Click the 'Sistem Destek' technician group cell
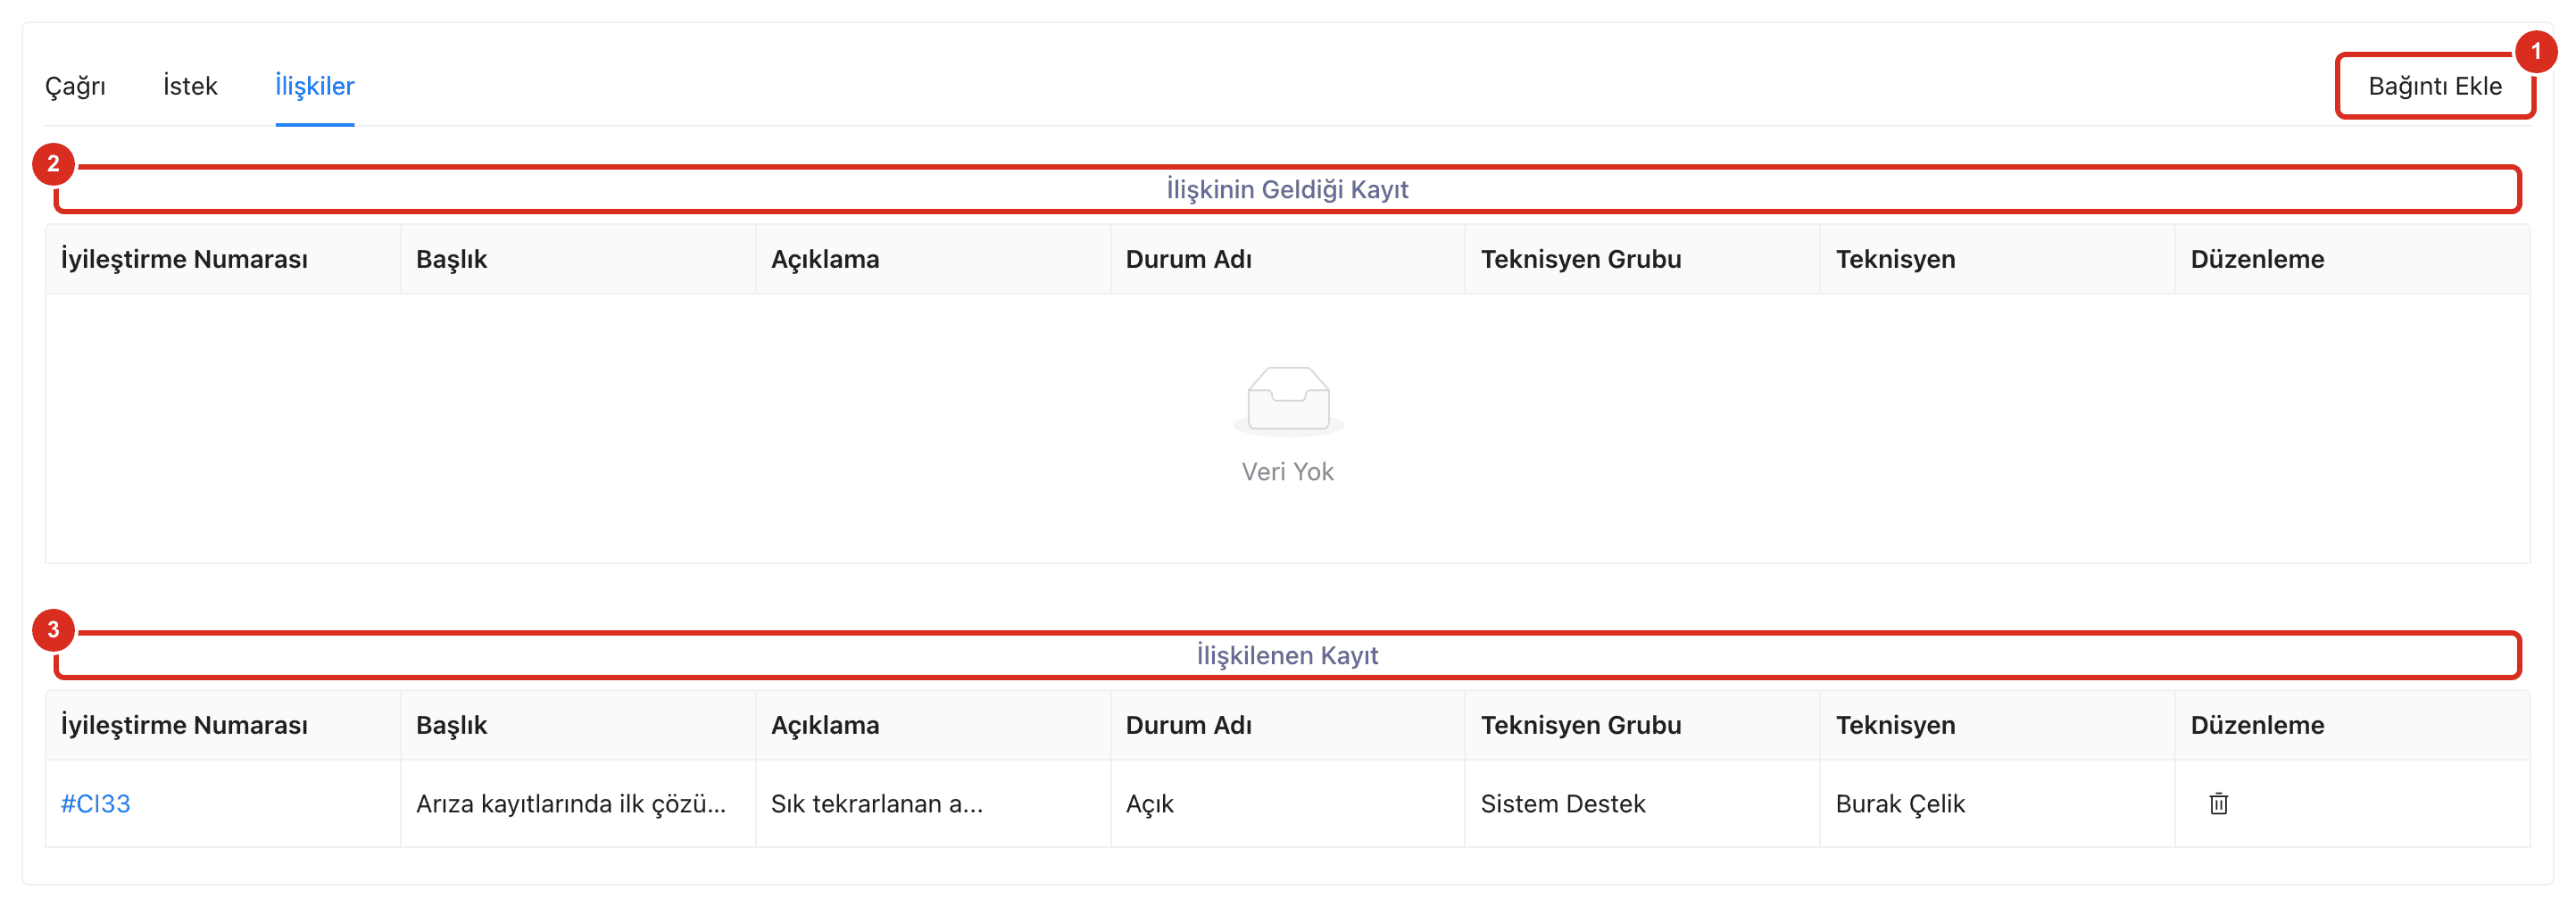Viewport: 2576px width, 907px height. point(1642,803)
